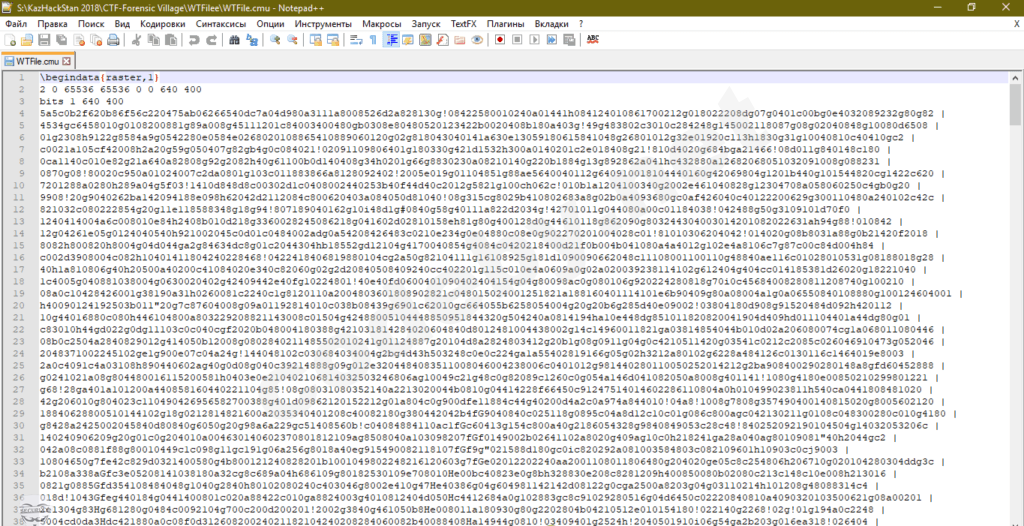Click the Copy toolbar icon
Screen dimensions: 1024x526
tap(153, 40)
